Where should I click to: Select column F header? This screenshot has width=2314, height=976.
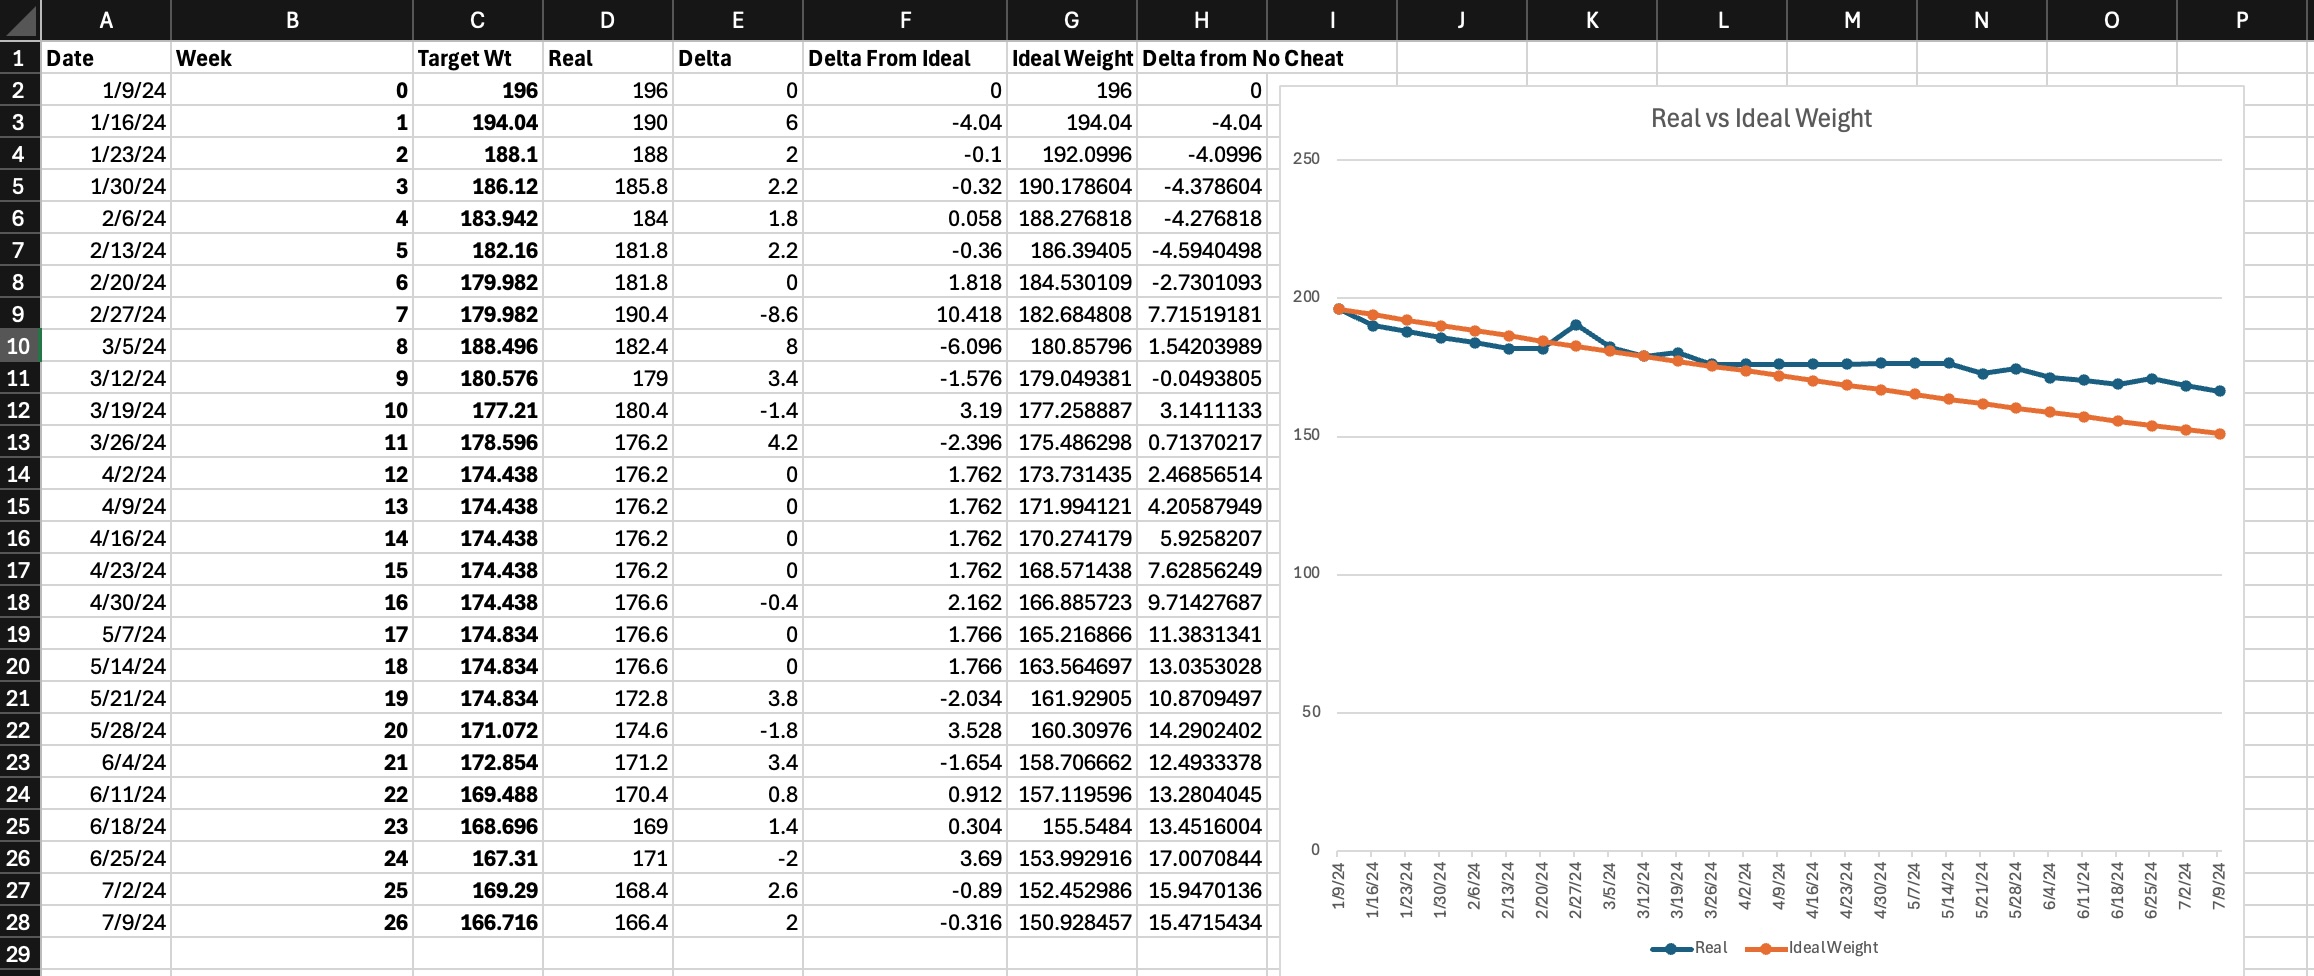[904, 20]
